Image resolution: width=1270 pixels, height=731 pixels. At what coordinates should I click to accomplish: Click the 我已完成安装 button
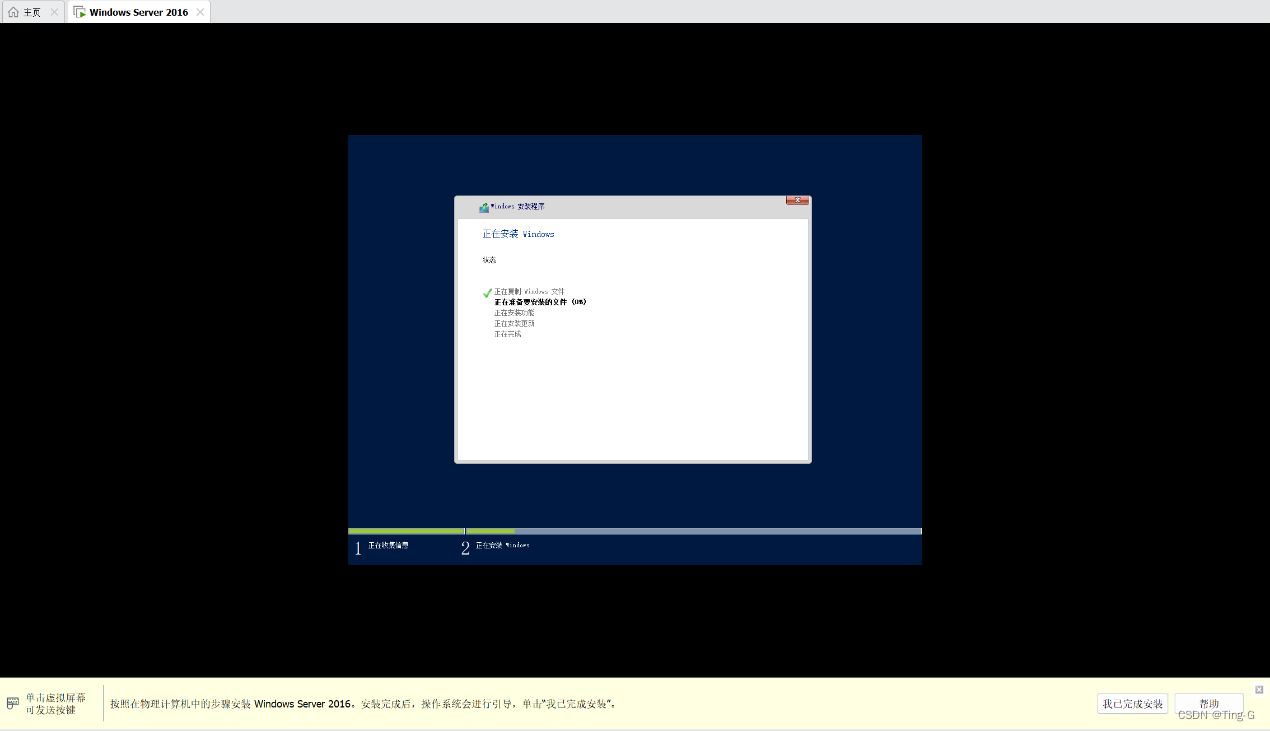[1132, 704]
